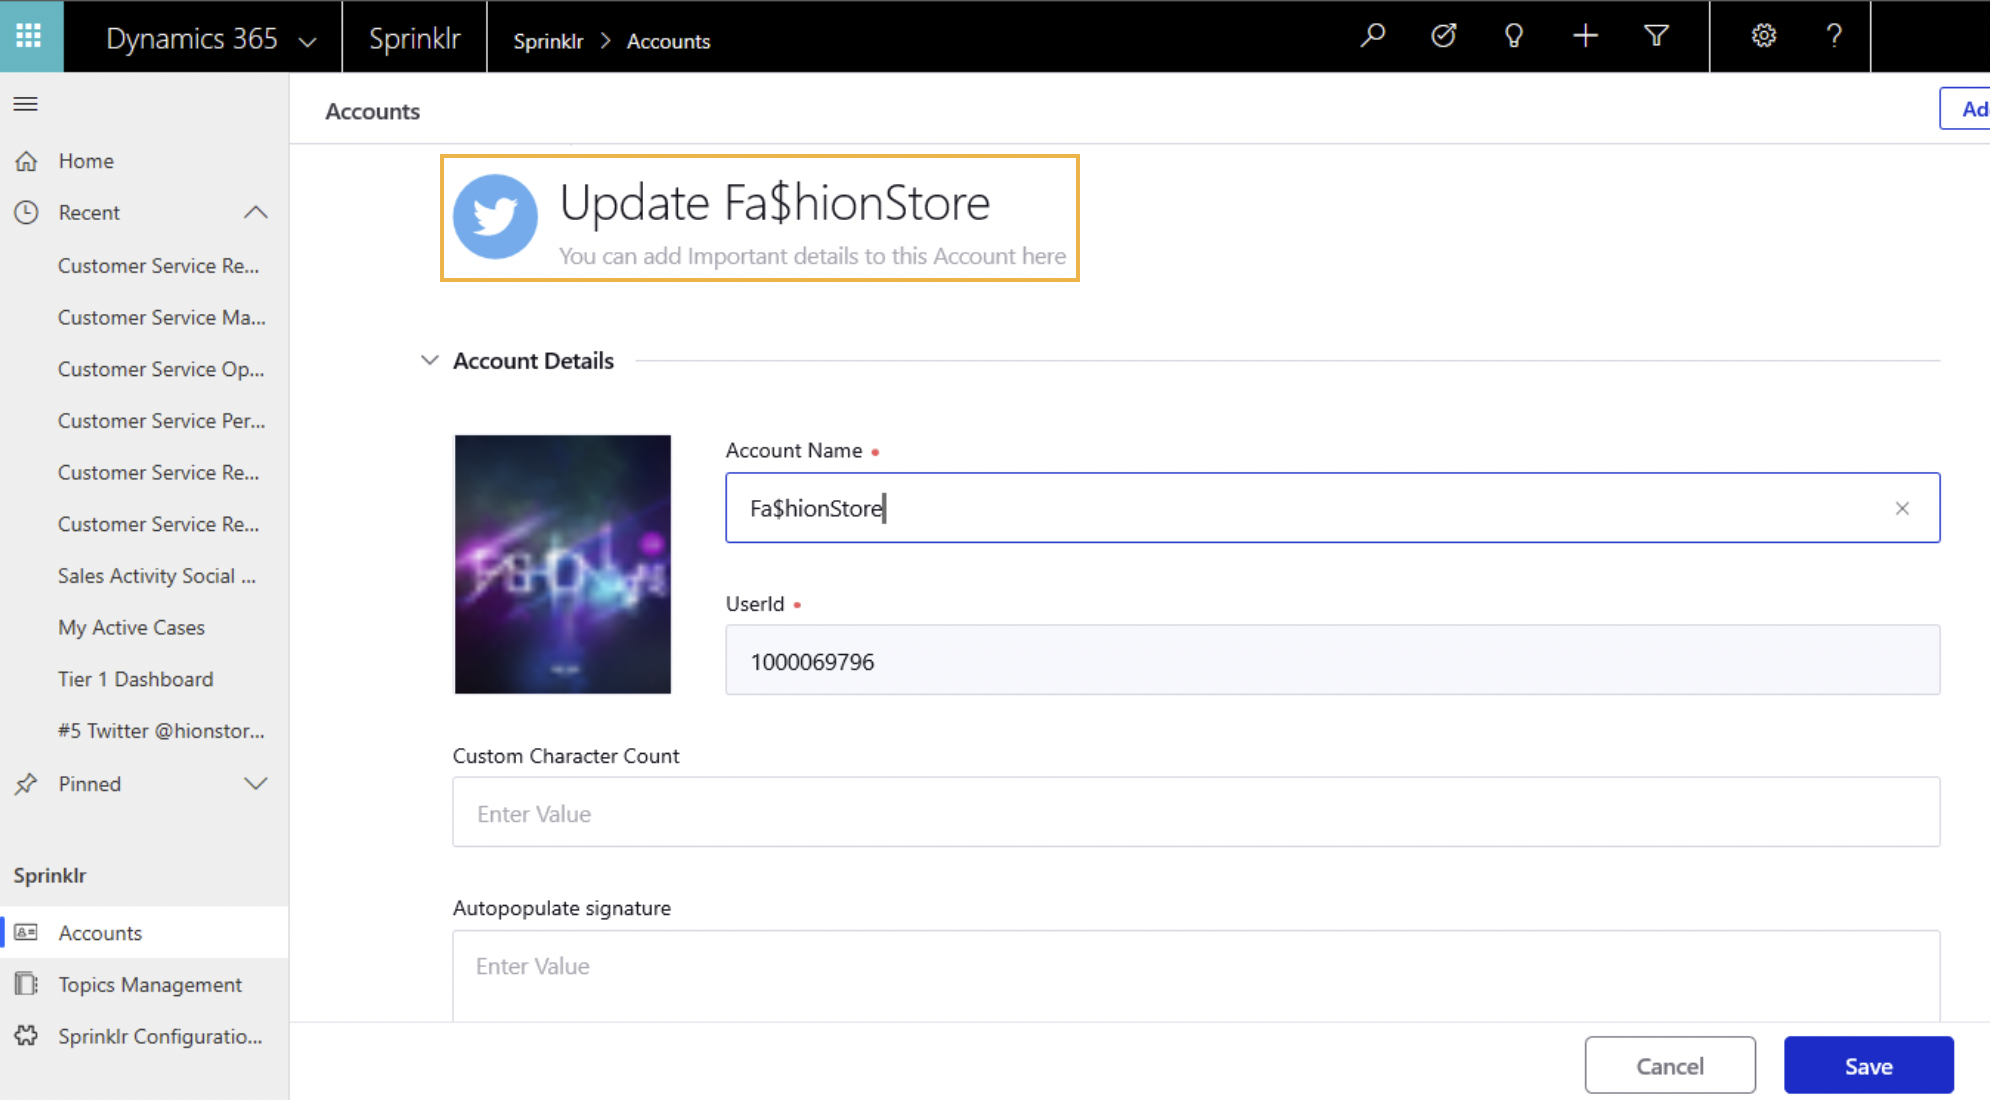Click Accounts in the breadcrumb
1990x1100 pixels.
[x=668, y=41]
